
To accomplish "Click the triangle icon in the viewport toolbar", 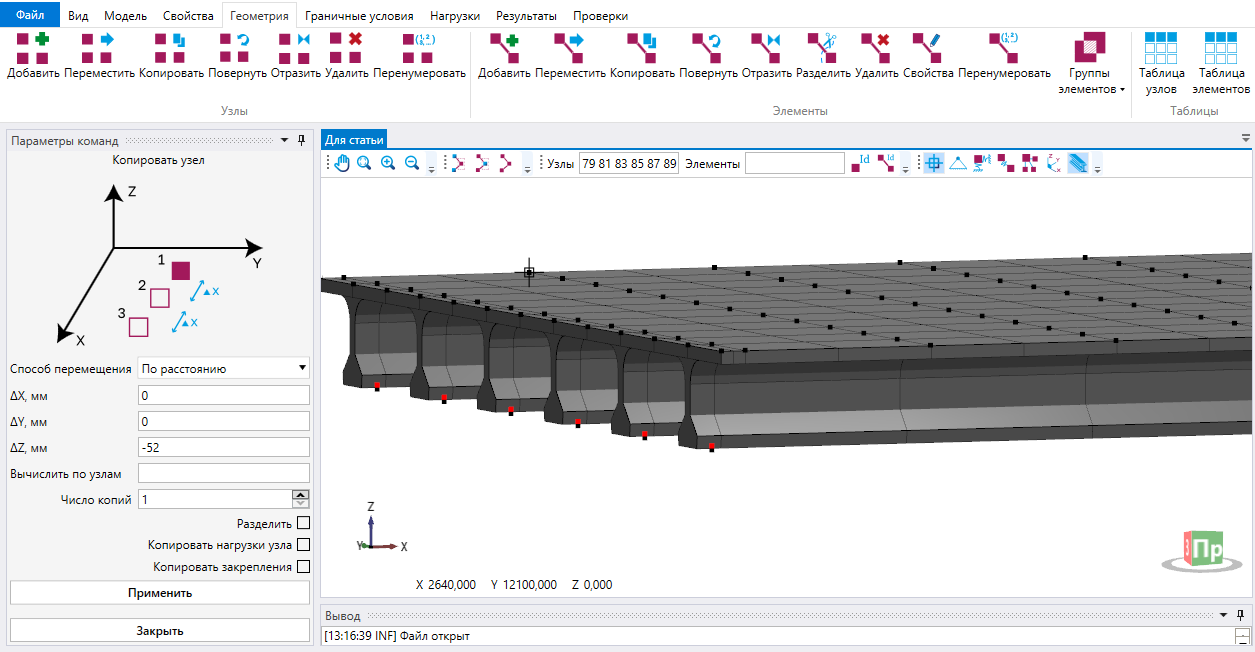I will (956, 164).
